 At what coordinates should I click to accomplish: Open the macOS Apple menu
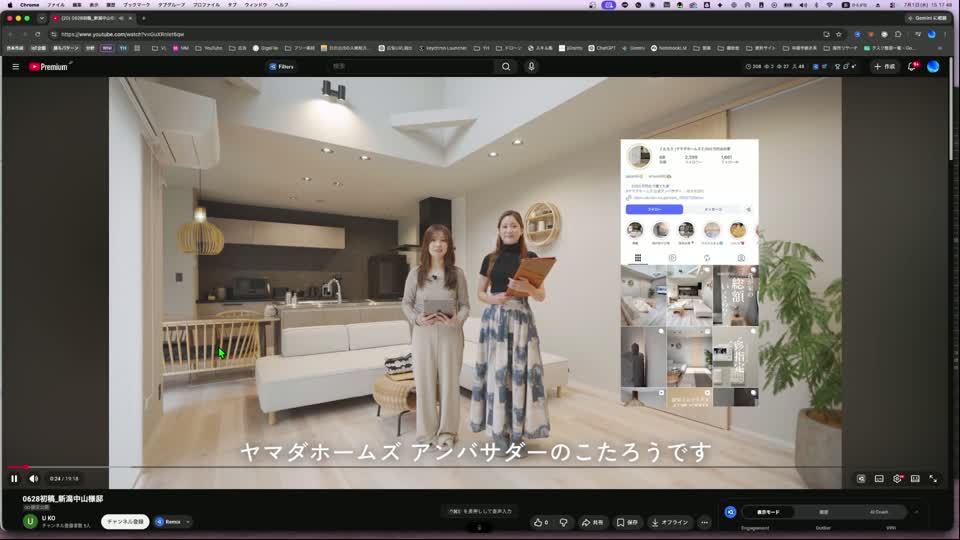[10, 5]
